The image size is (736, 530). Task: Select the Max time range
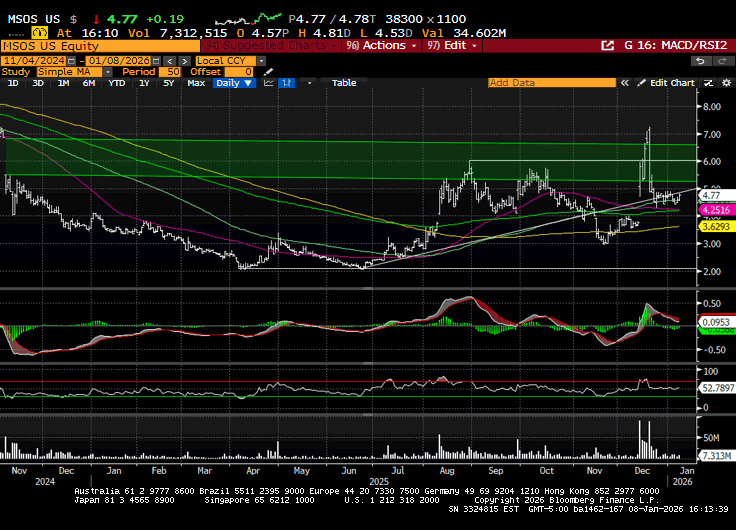click(x=196, y=83)
